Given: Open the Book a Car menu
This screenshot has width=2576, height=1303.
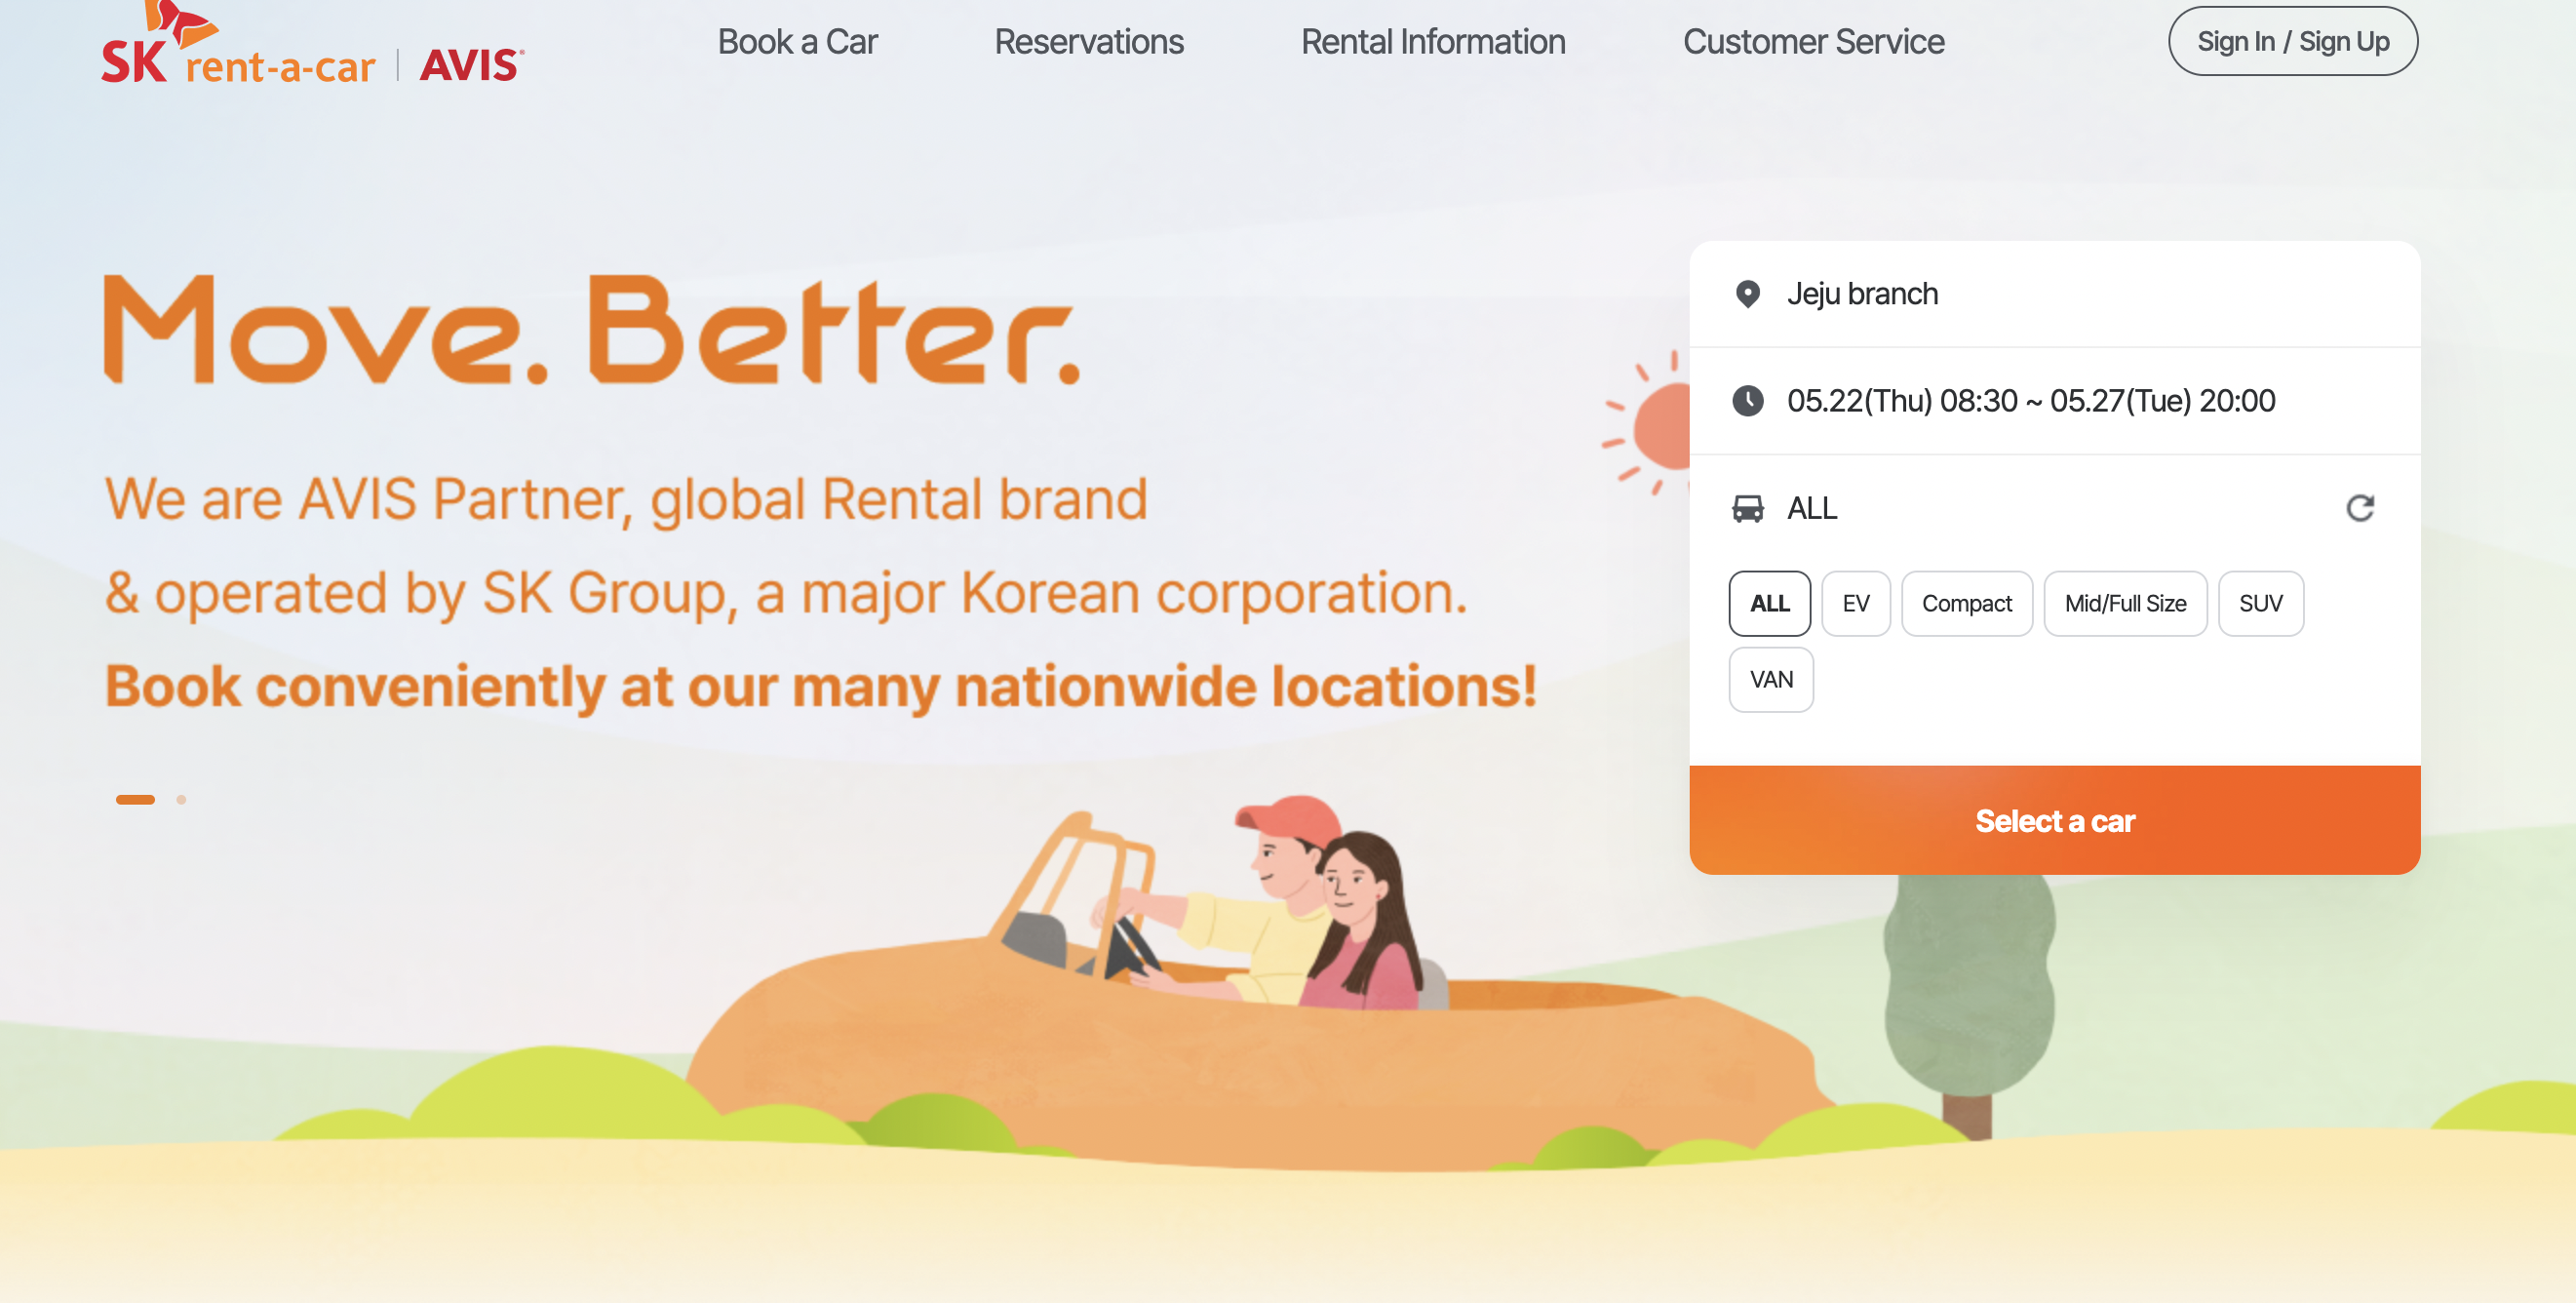Looking at the screenshot, I should (797, 42).
